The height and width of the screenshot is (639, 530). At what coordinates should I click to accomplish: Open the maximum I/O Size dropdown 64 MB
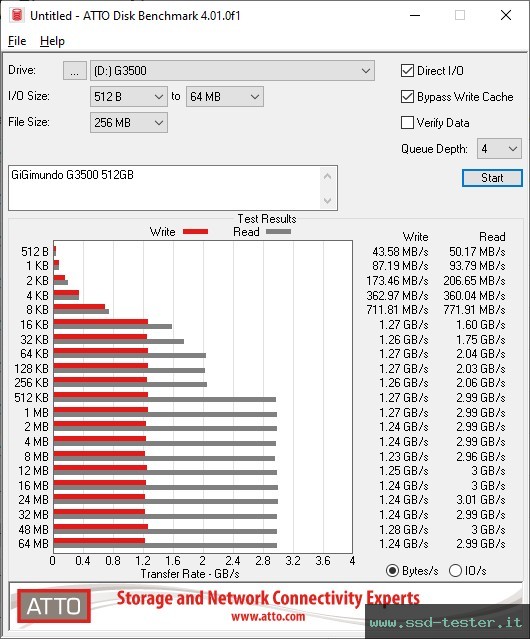(x=225, y=97)
